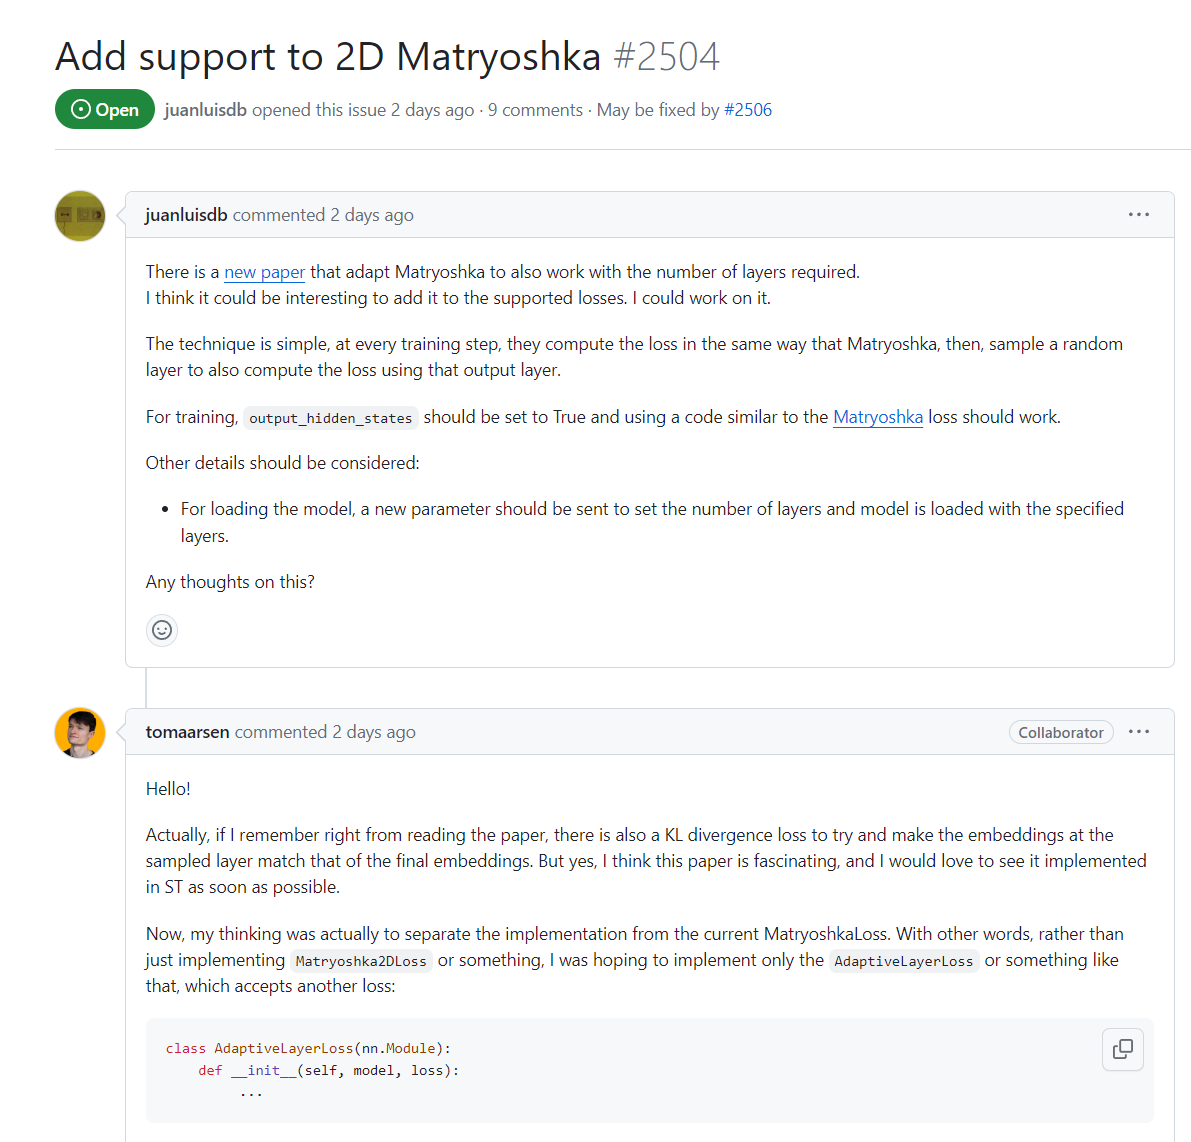Add emoji reaction to juanluisdb's comment
The width and height of the screenshot is (1191, 1142).
click(162, 630)
